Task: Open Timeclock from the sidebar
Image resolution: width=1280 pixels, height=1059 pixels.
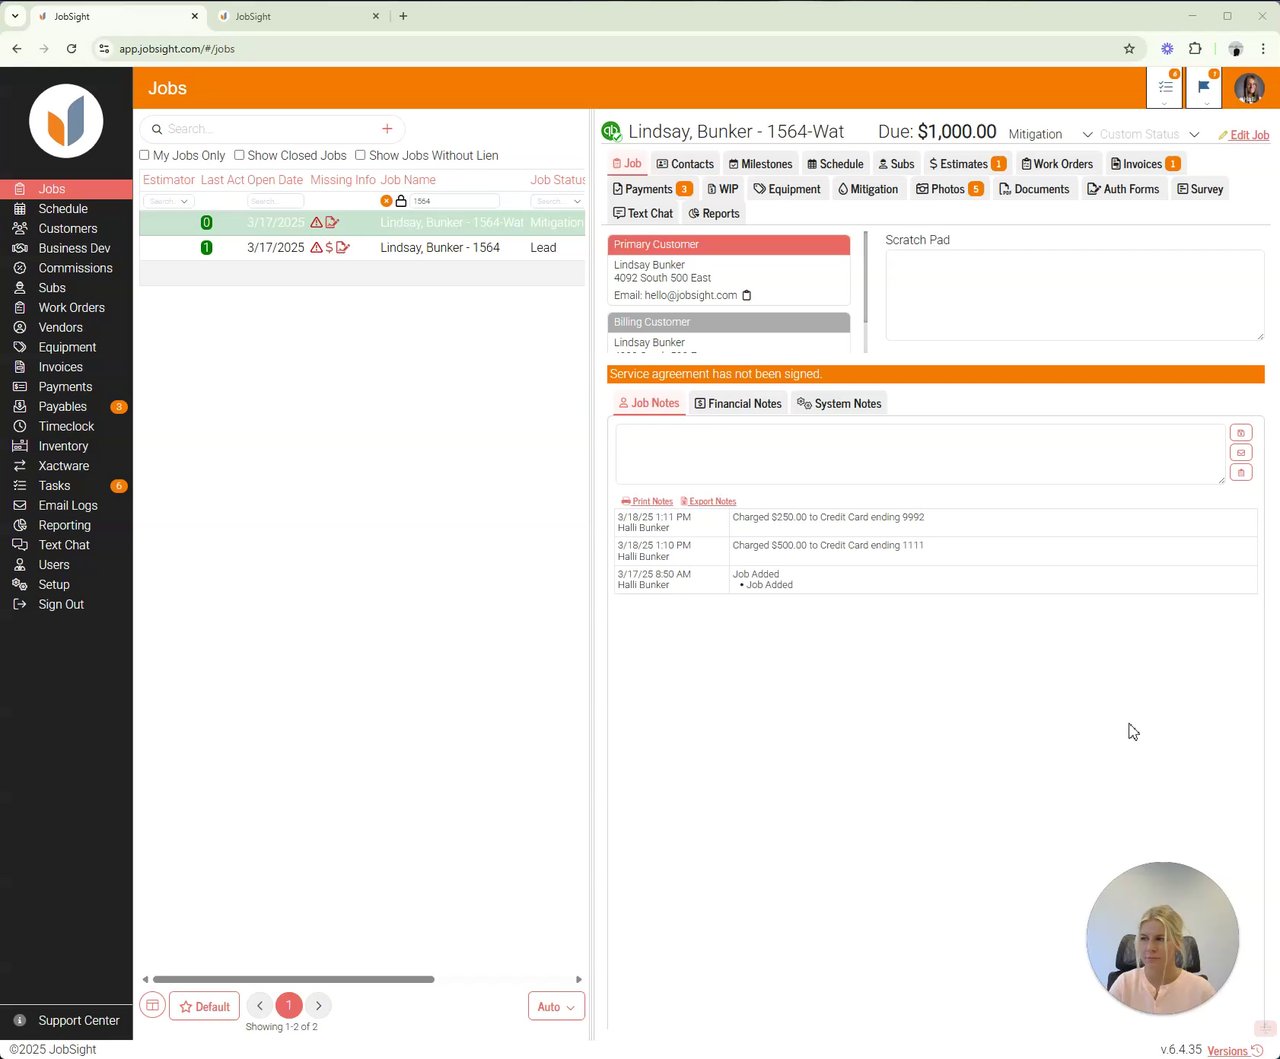Action: point(66,426)
